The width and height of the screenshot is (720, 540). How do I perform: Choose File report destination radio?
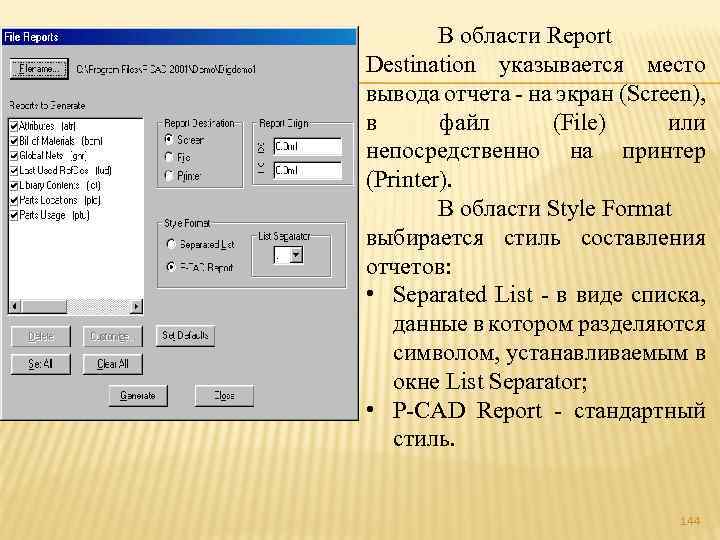(169, 158)
